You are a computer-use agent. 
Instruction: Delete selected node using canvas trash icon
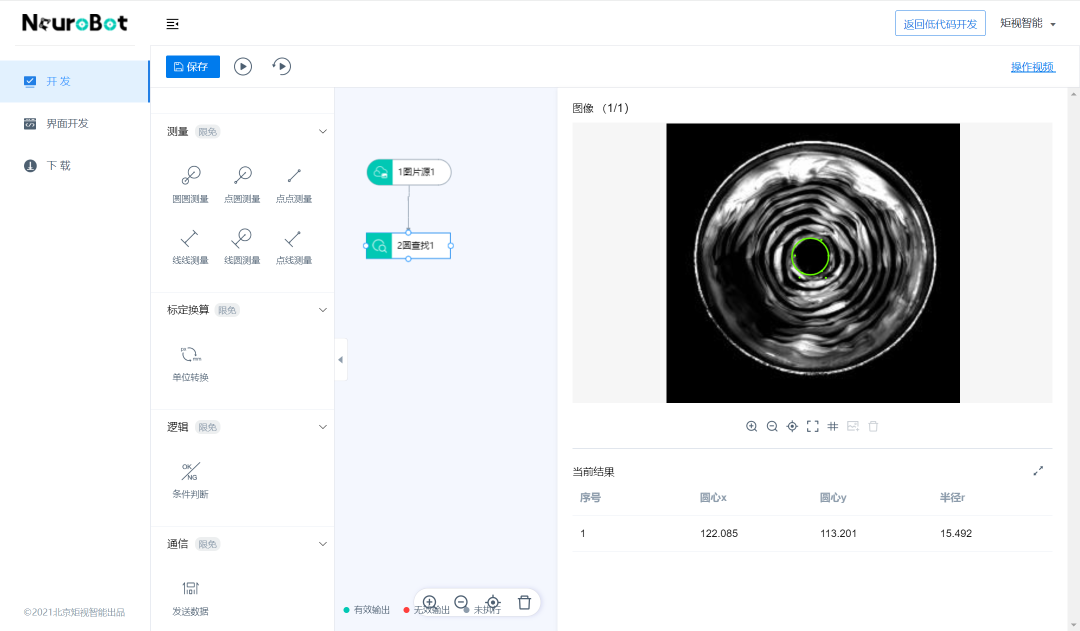[x=524, y=602]
